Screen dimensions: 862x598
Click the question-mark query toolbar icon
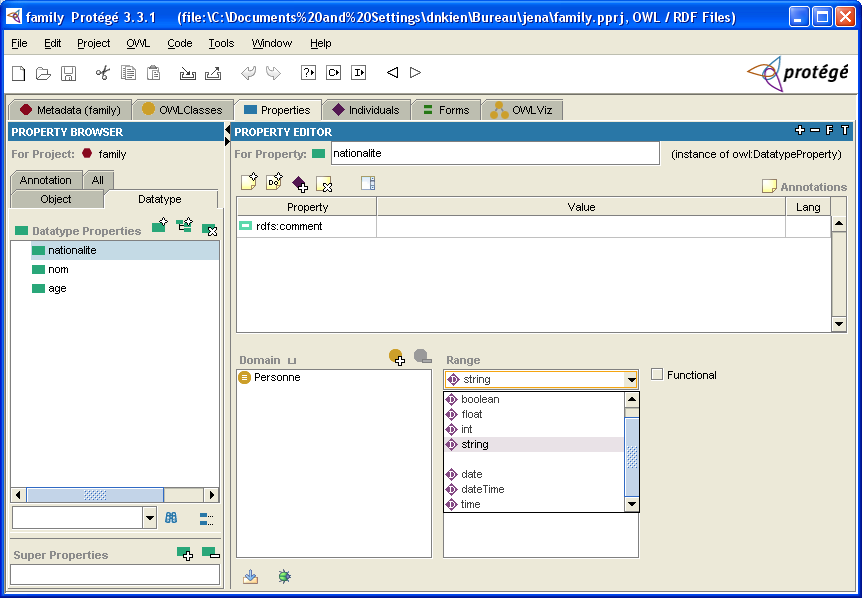[x=308, y=73]
